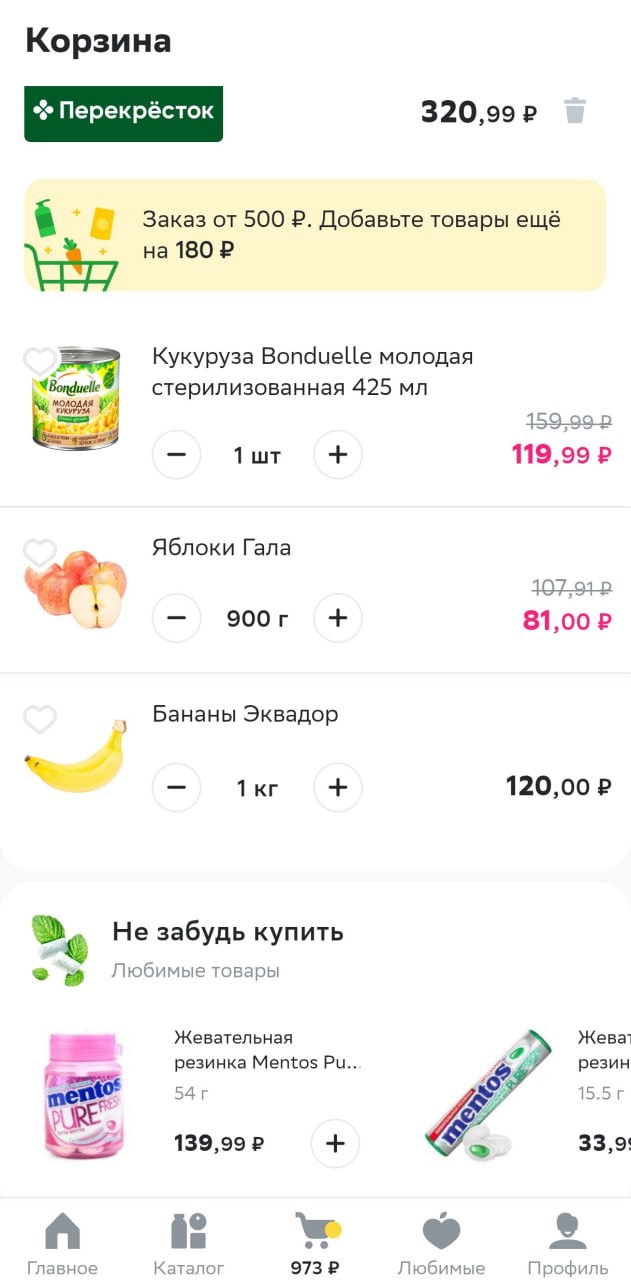Open the Главное home tab
631x1280 pixels.
62,1243
